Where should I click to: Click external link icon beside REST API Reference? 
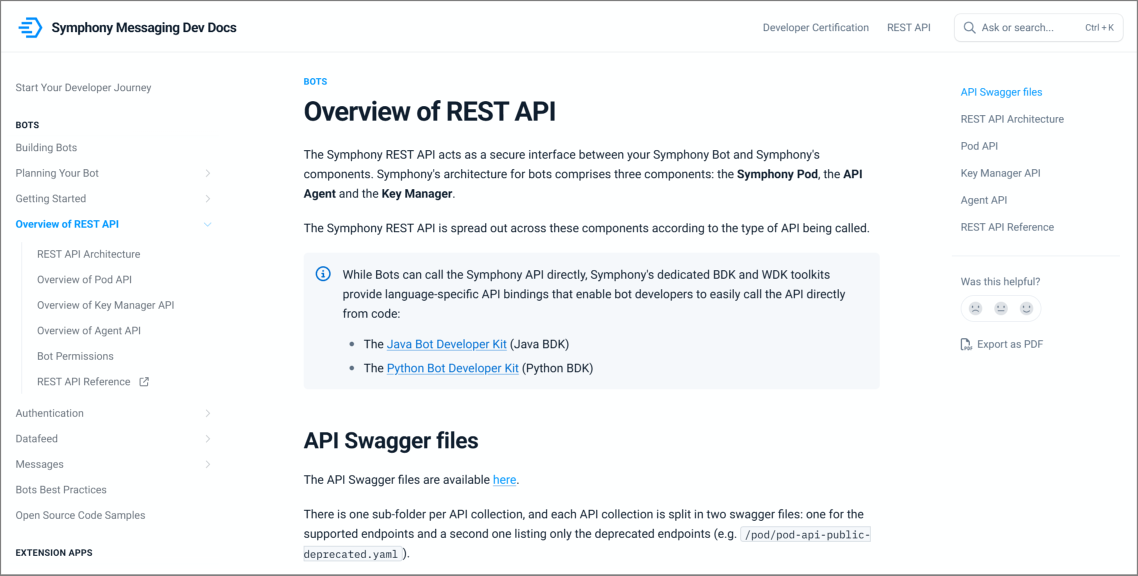(x=144, y=382)
